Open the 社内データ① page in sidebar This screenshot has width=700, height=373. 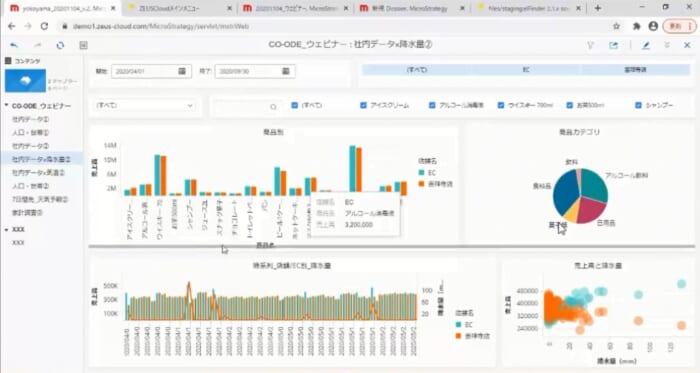tap(30, 119)
